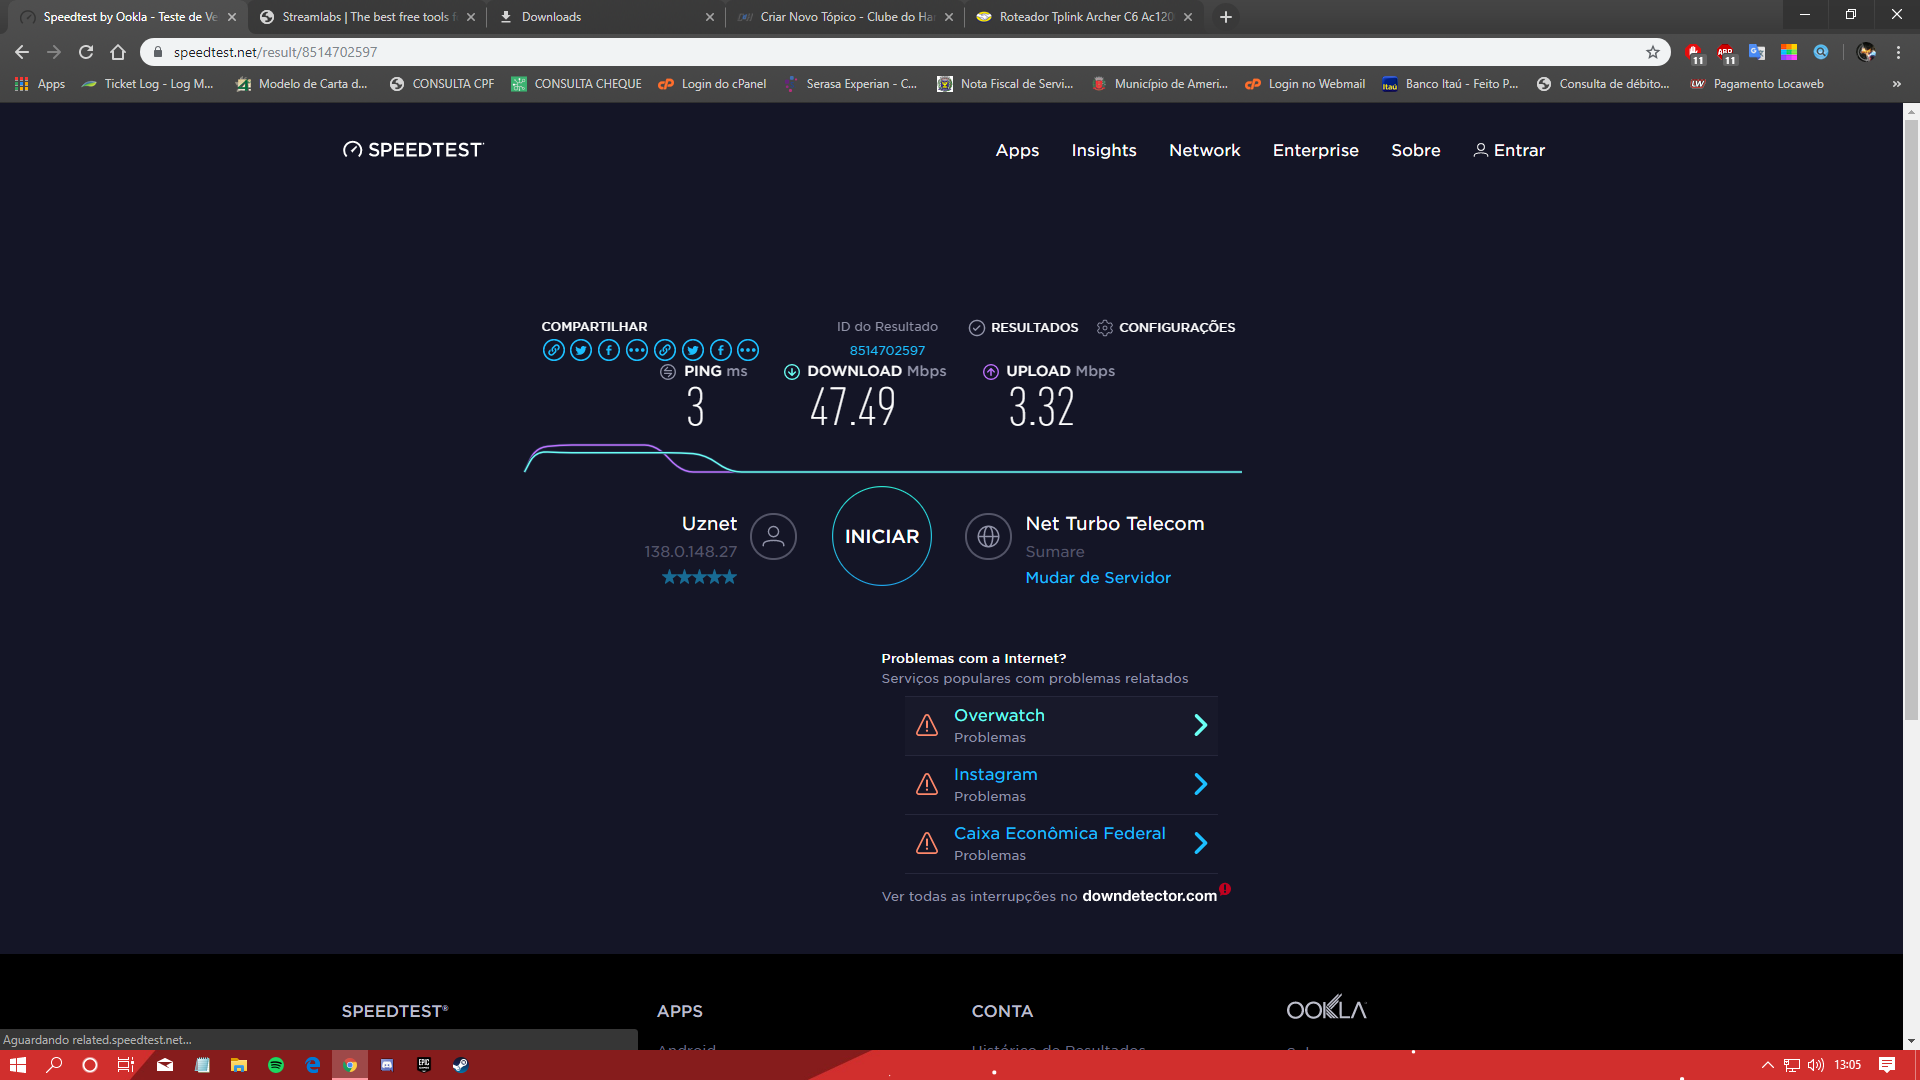Viewport: 1920px width, 1080px height.
Task: Open the Windows notification center
Action: pyautogui.click(x=1887, y=1065)
